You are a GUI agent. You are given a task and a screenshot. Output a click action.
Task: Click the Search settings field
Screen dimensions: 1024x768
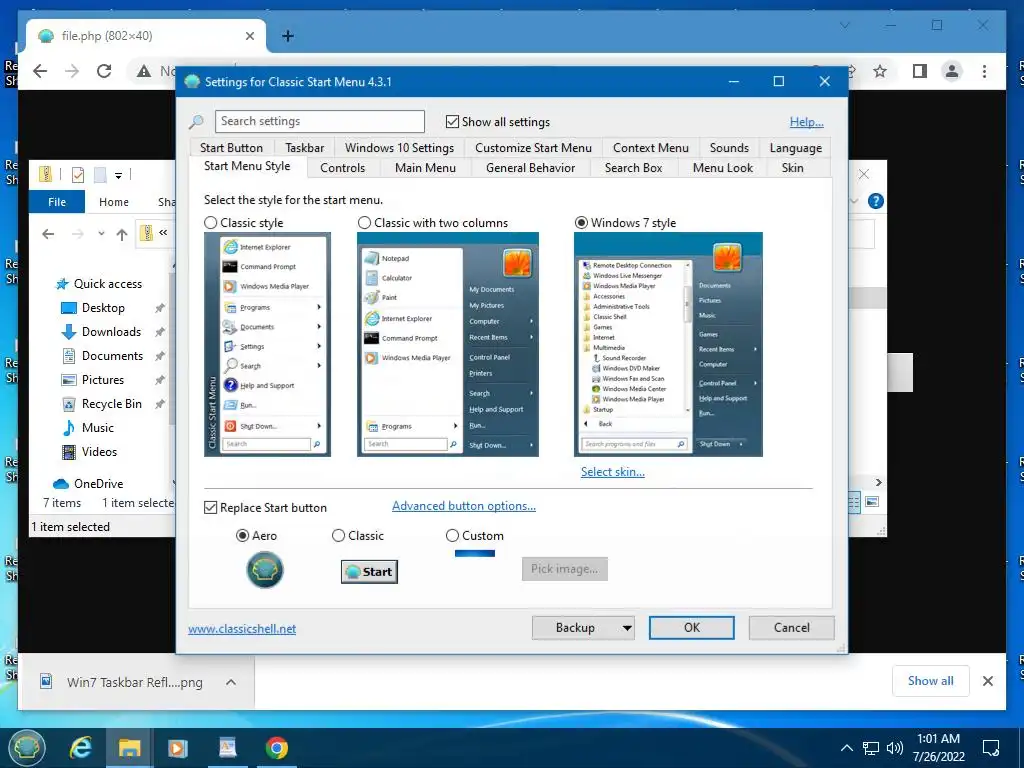pyautogui.click(x=319, y=121)
